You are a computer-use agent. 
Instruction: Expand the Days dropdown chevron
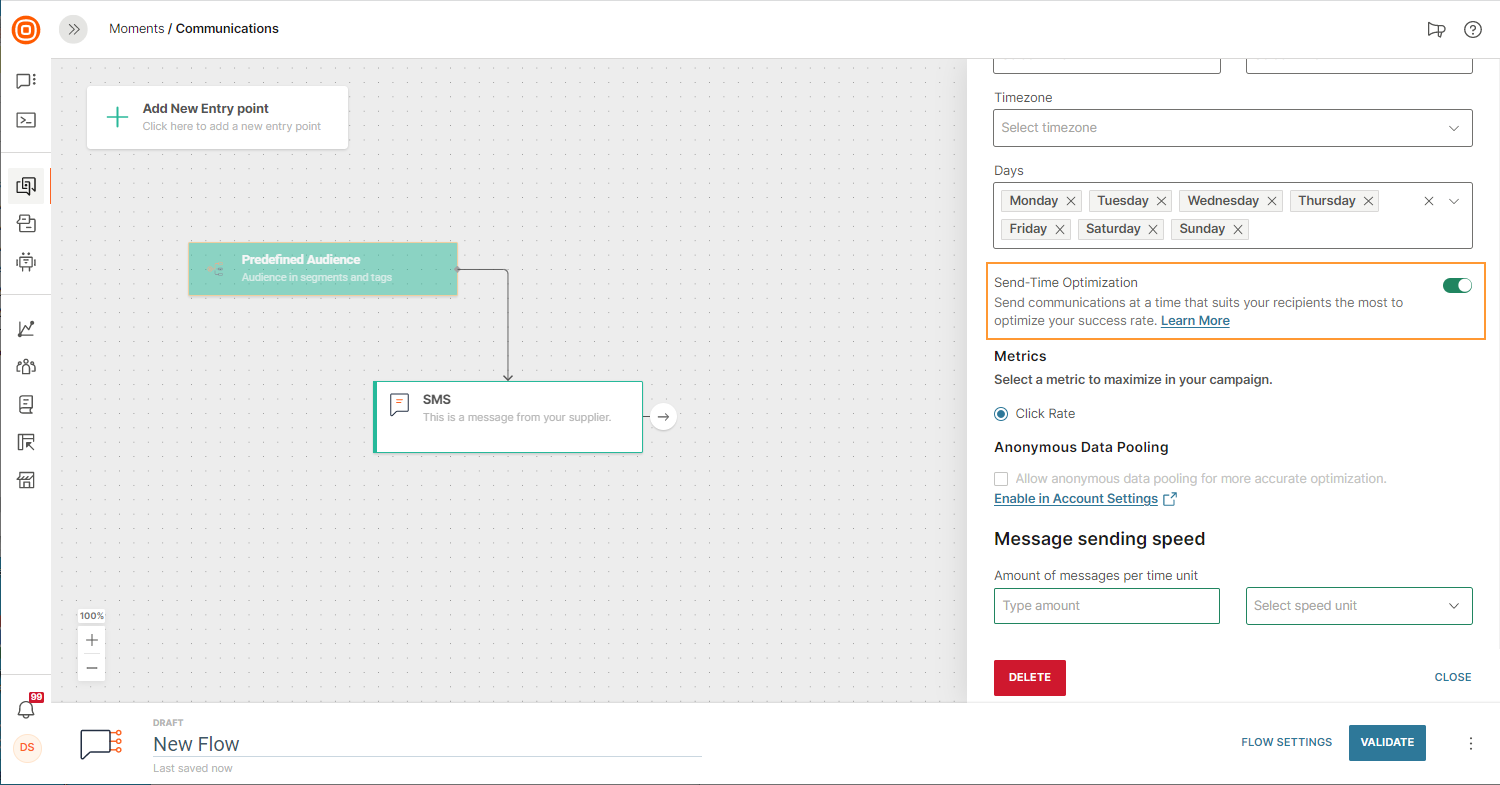point(1454,201)
